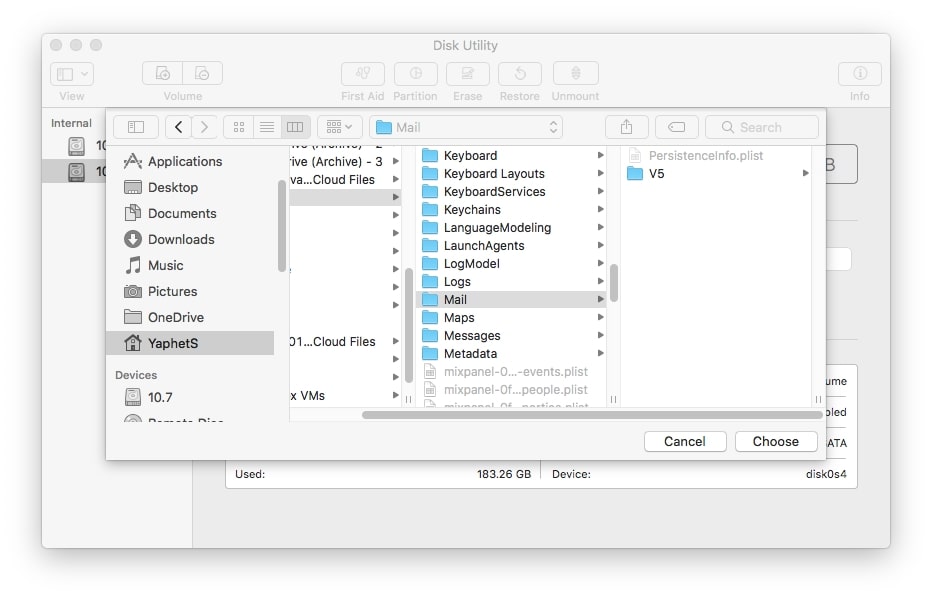Image resolution: width=932 pixels, height=598 pixels.
Task: Open the item grouping options dropdown
Action: pos(339,127)
